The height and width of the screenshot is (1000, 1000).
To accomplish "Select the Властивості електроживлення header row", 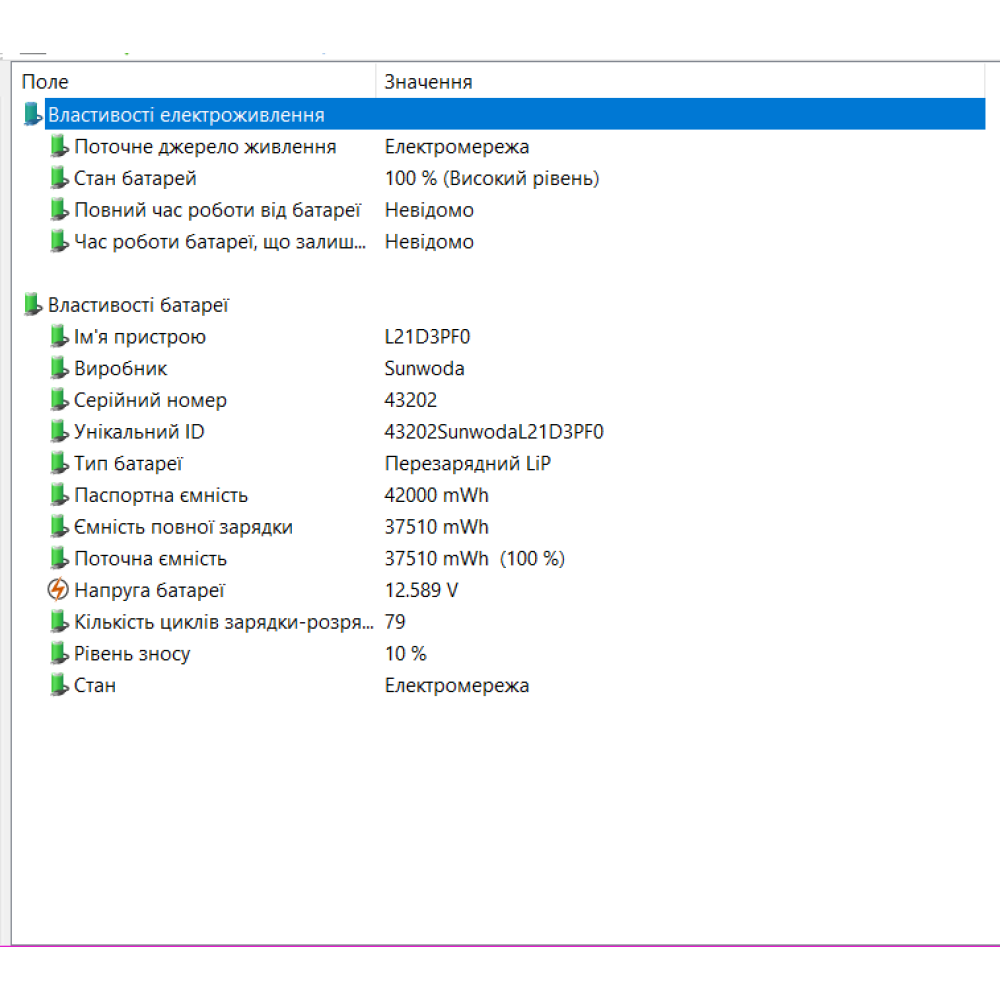I will click(186, 115).
